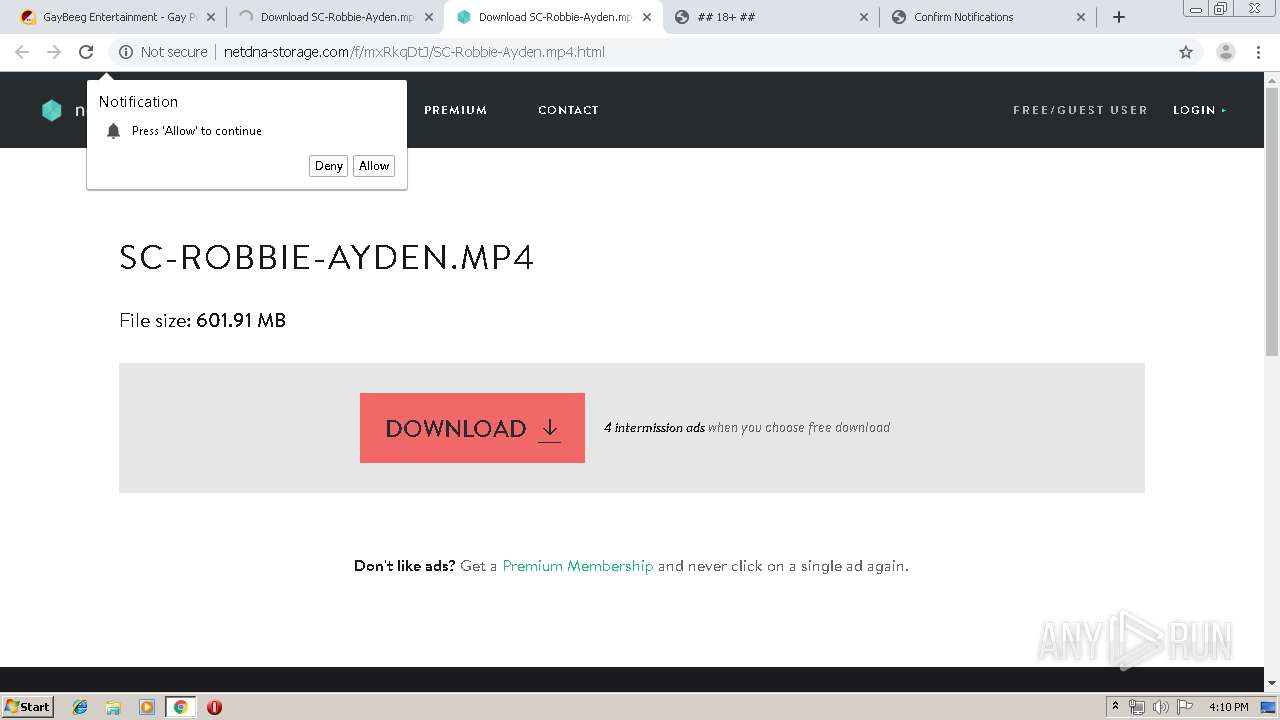The height and width of the screenshot is (720, 1280).
Task: Switch to the GayBeeg Entertainment tab
Action: pos(110,17)
